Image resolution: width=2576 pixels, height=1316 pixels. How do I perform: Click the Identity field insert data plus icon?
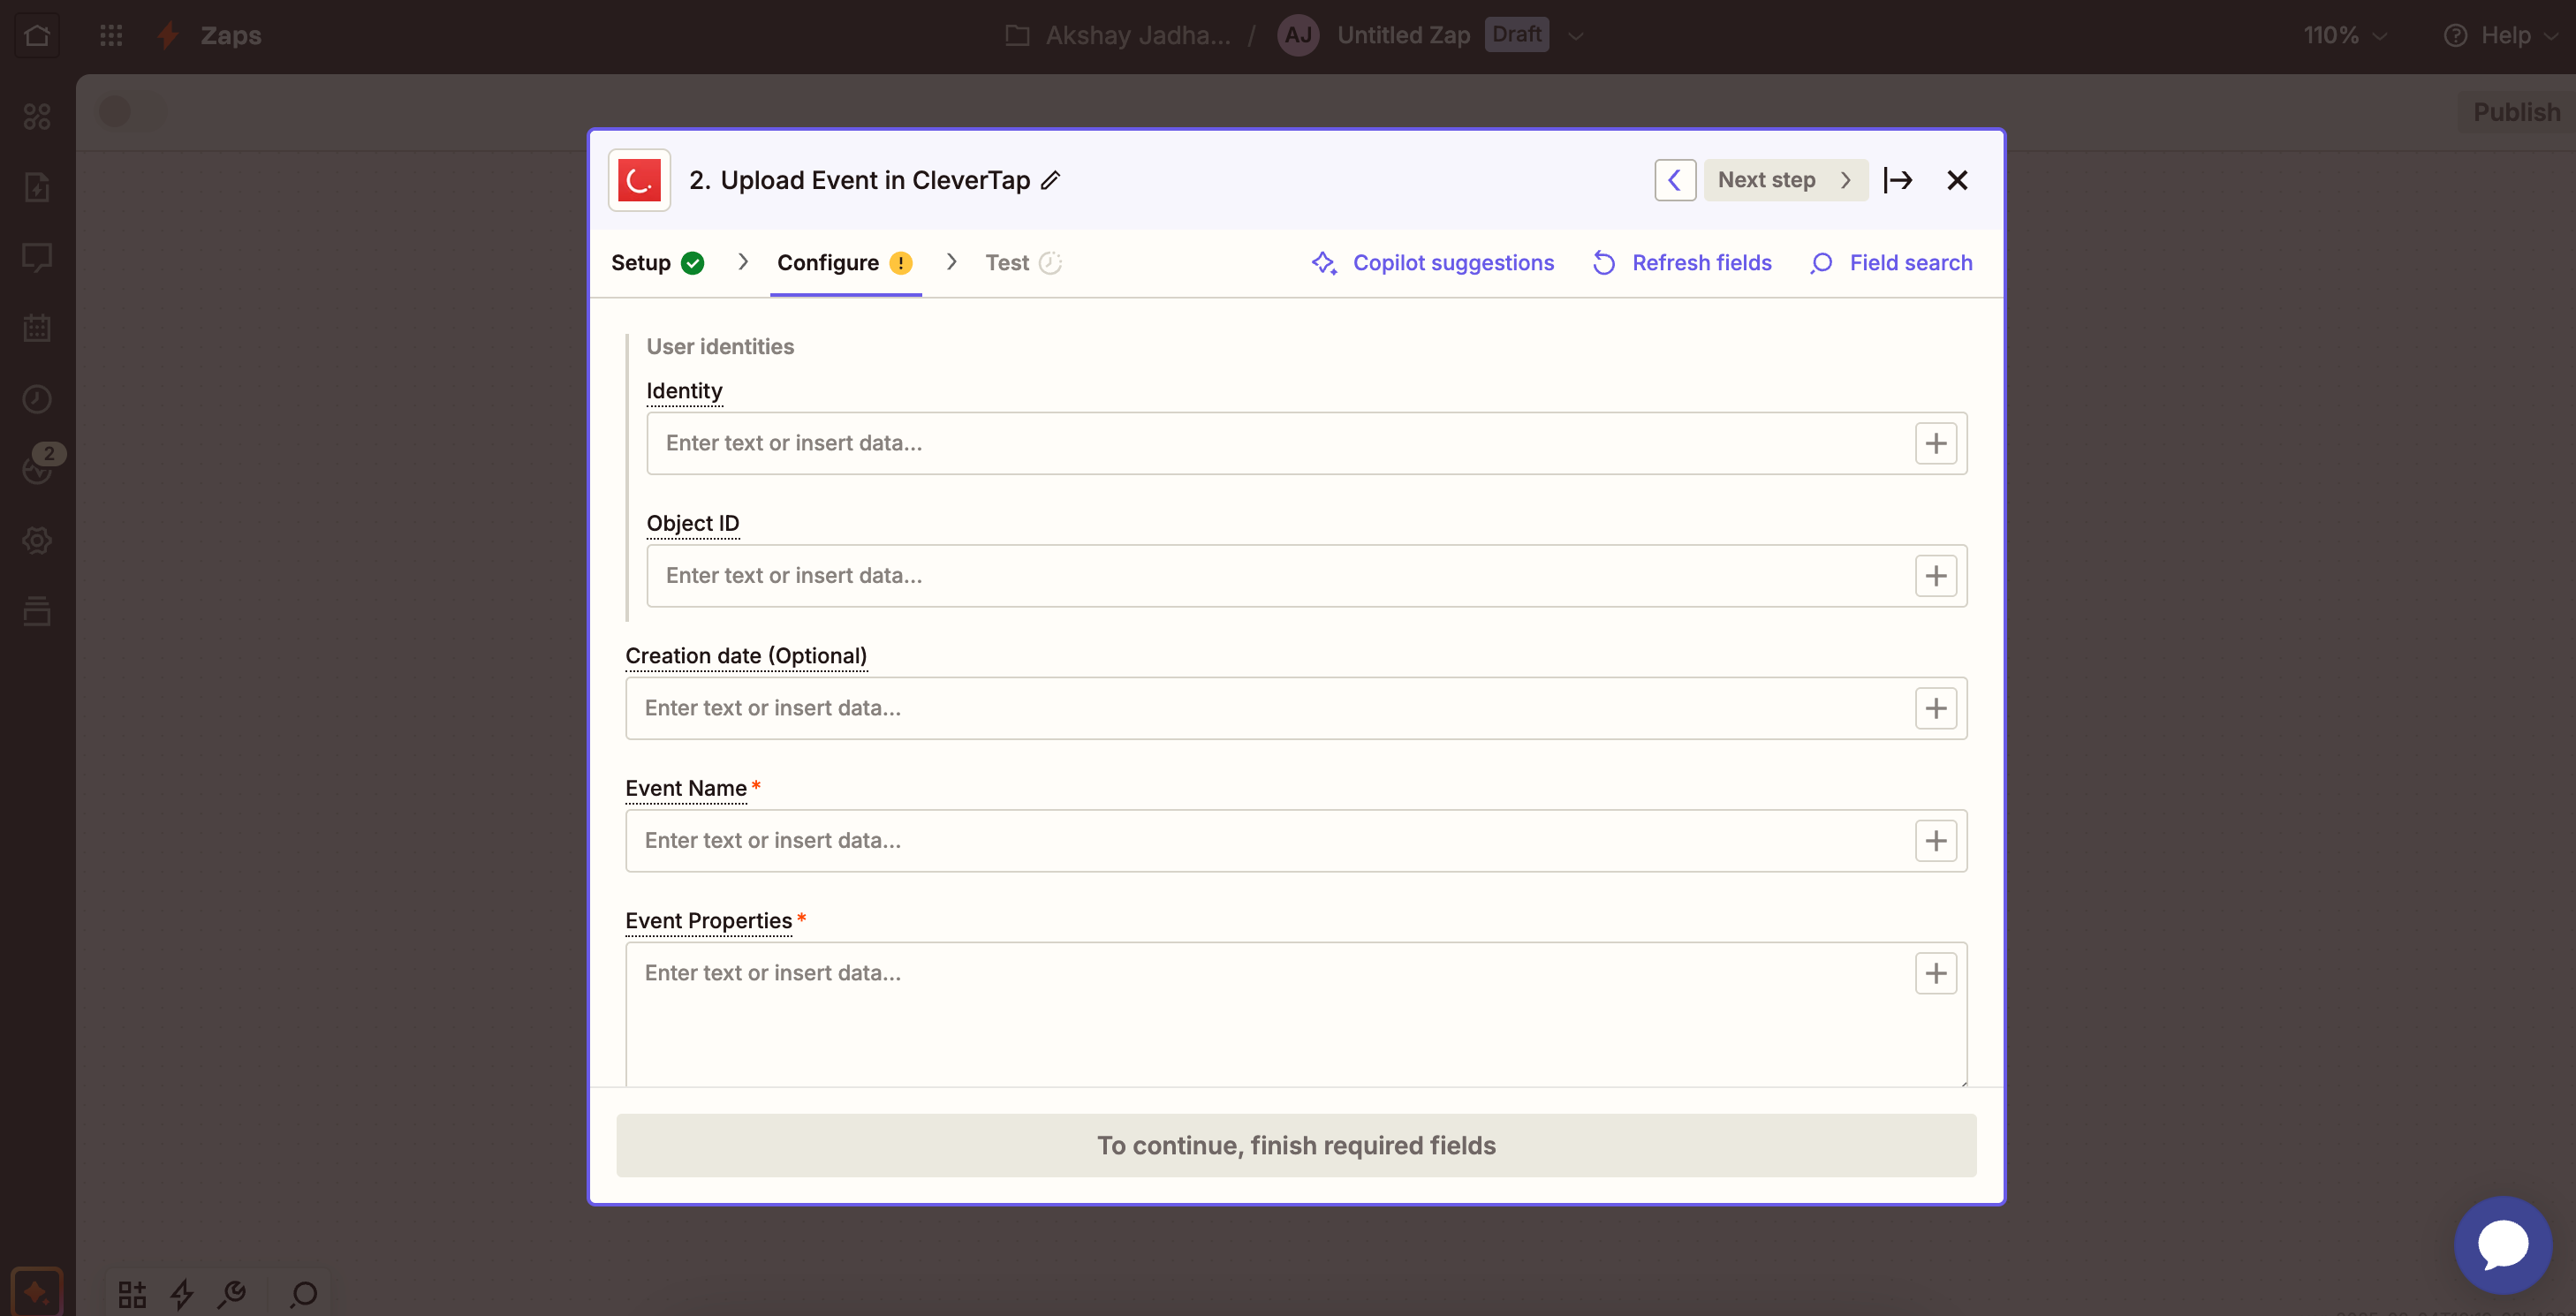coord(1935,443)
